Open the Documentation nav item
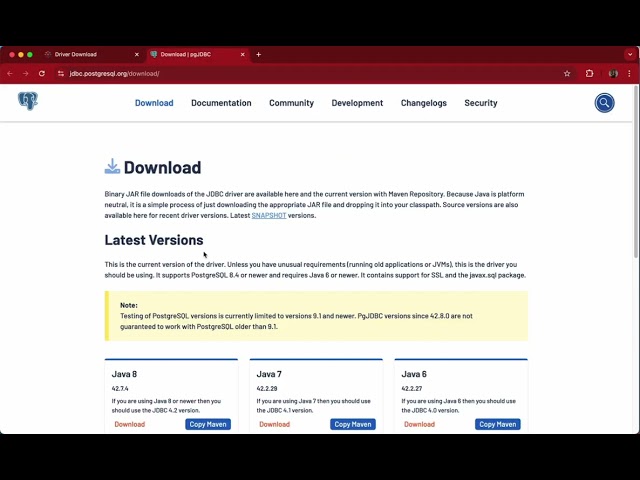Screen dimensions: 640x480 (x=221, y=103)
